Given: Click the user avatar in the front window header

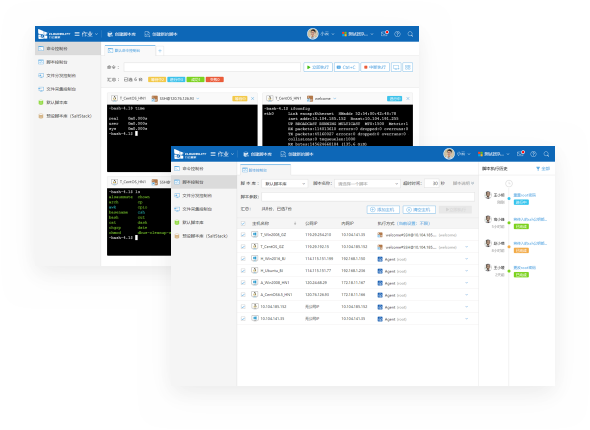Looking at the screenshot, I should point(449,154).
